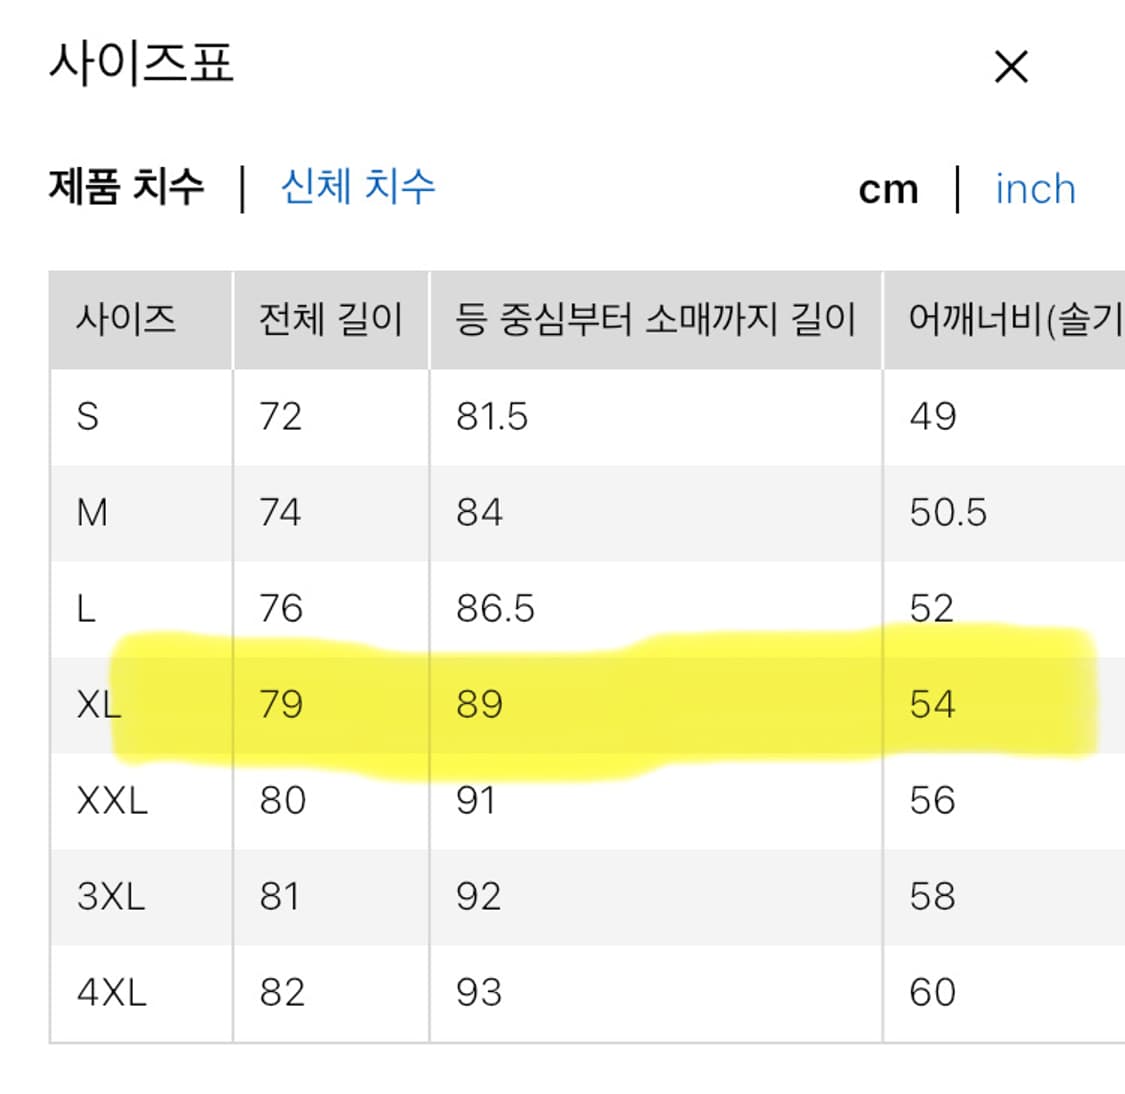1125x1094 pixels.
Task: Close the 사이즈표 size chart popup
Action: (1011, 66)
